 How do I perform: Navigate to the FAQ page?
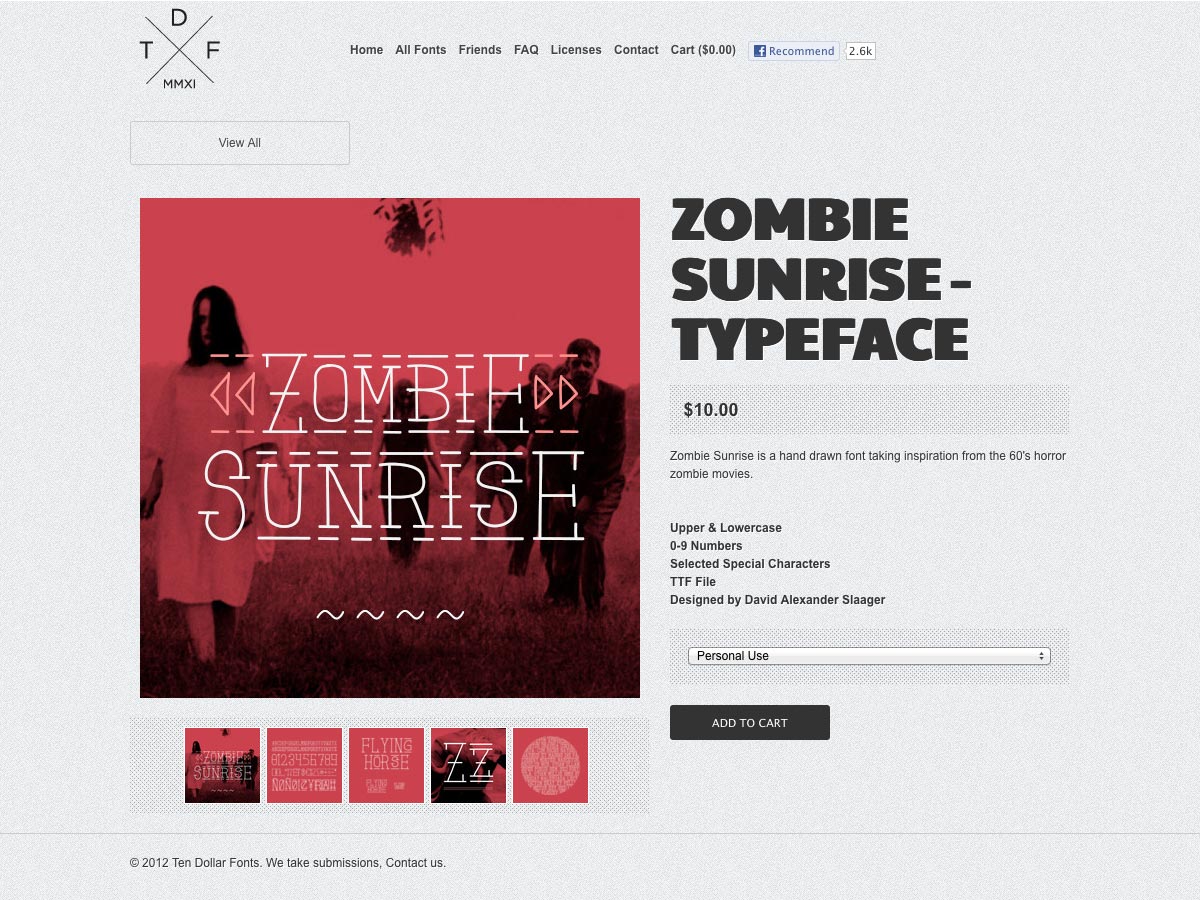(x=526, y=50)
